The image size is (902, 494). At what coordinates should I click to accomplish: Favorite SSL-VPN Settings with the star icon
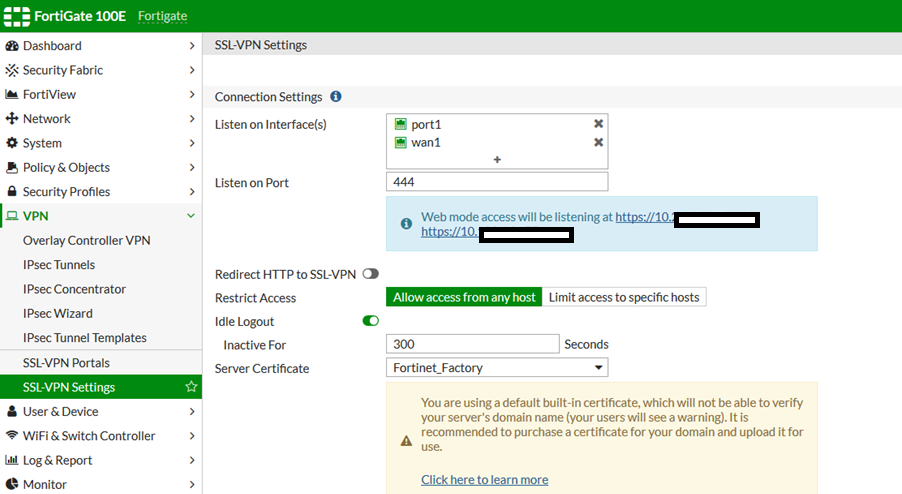pos(191,387)
